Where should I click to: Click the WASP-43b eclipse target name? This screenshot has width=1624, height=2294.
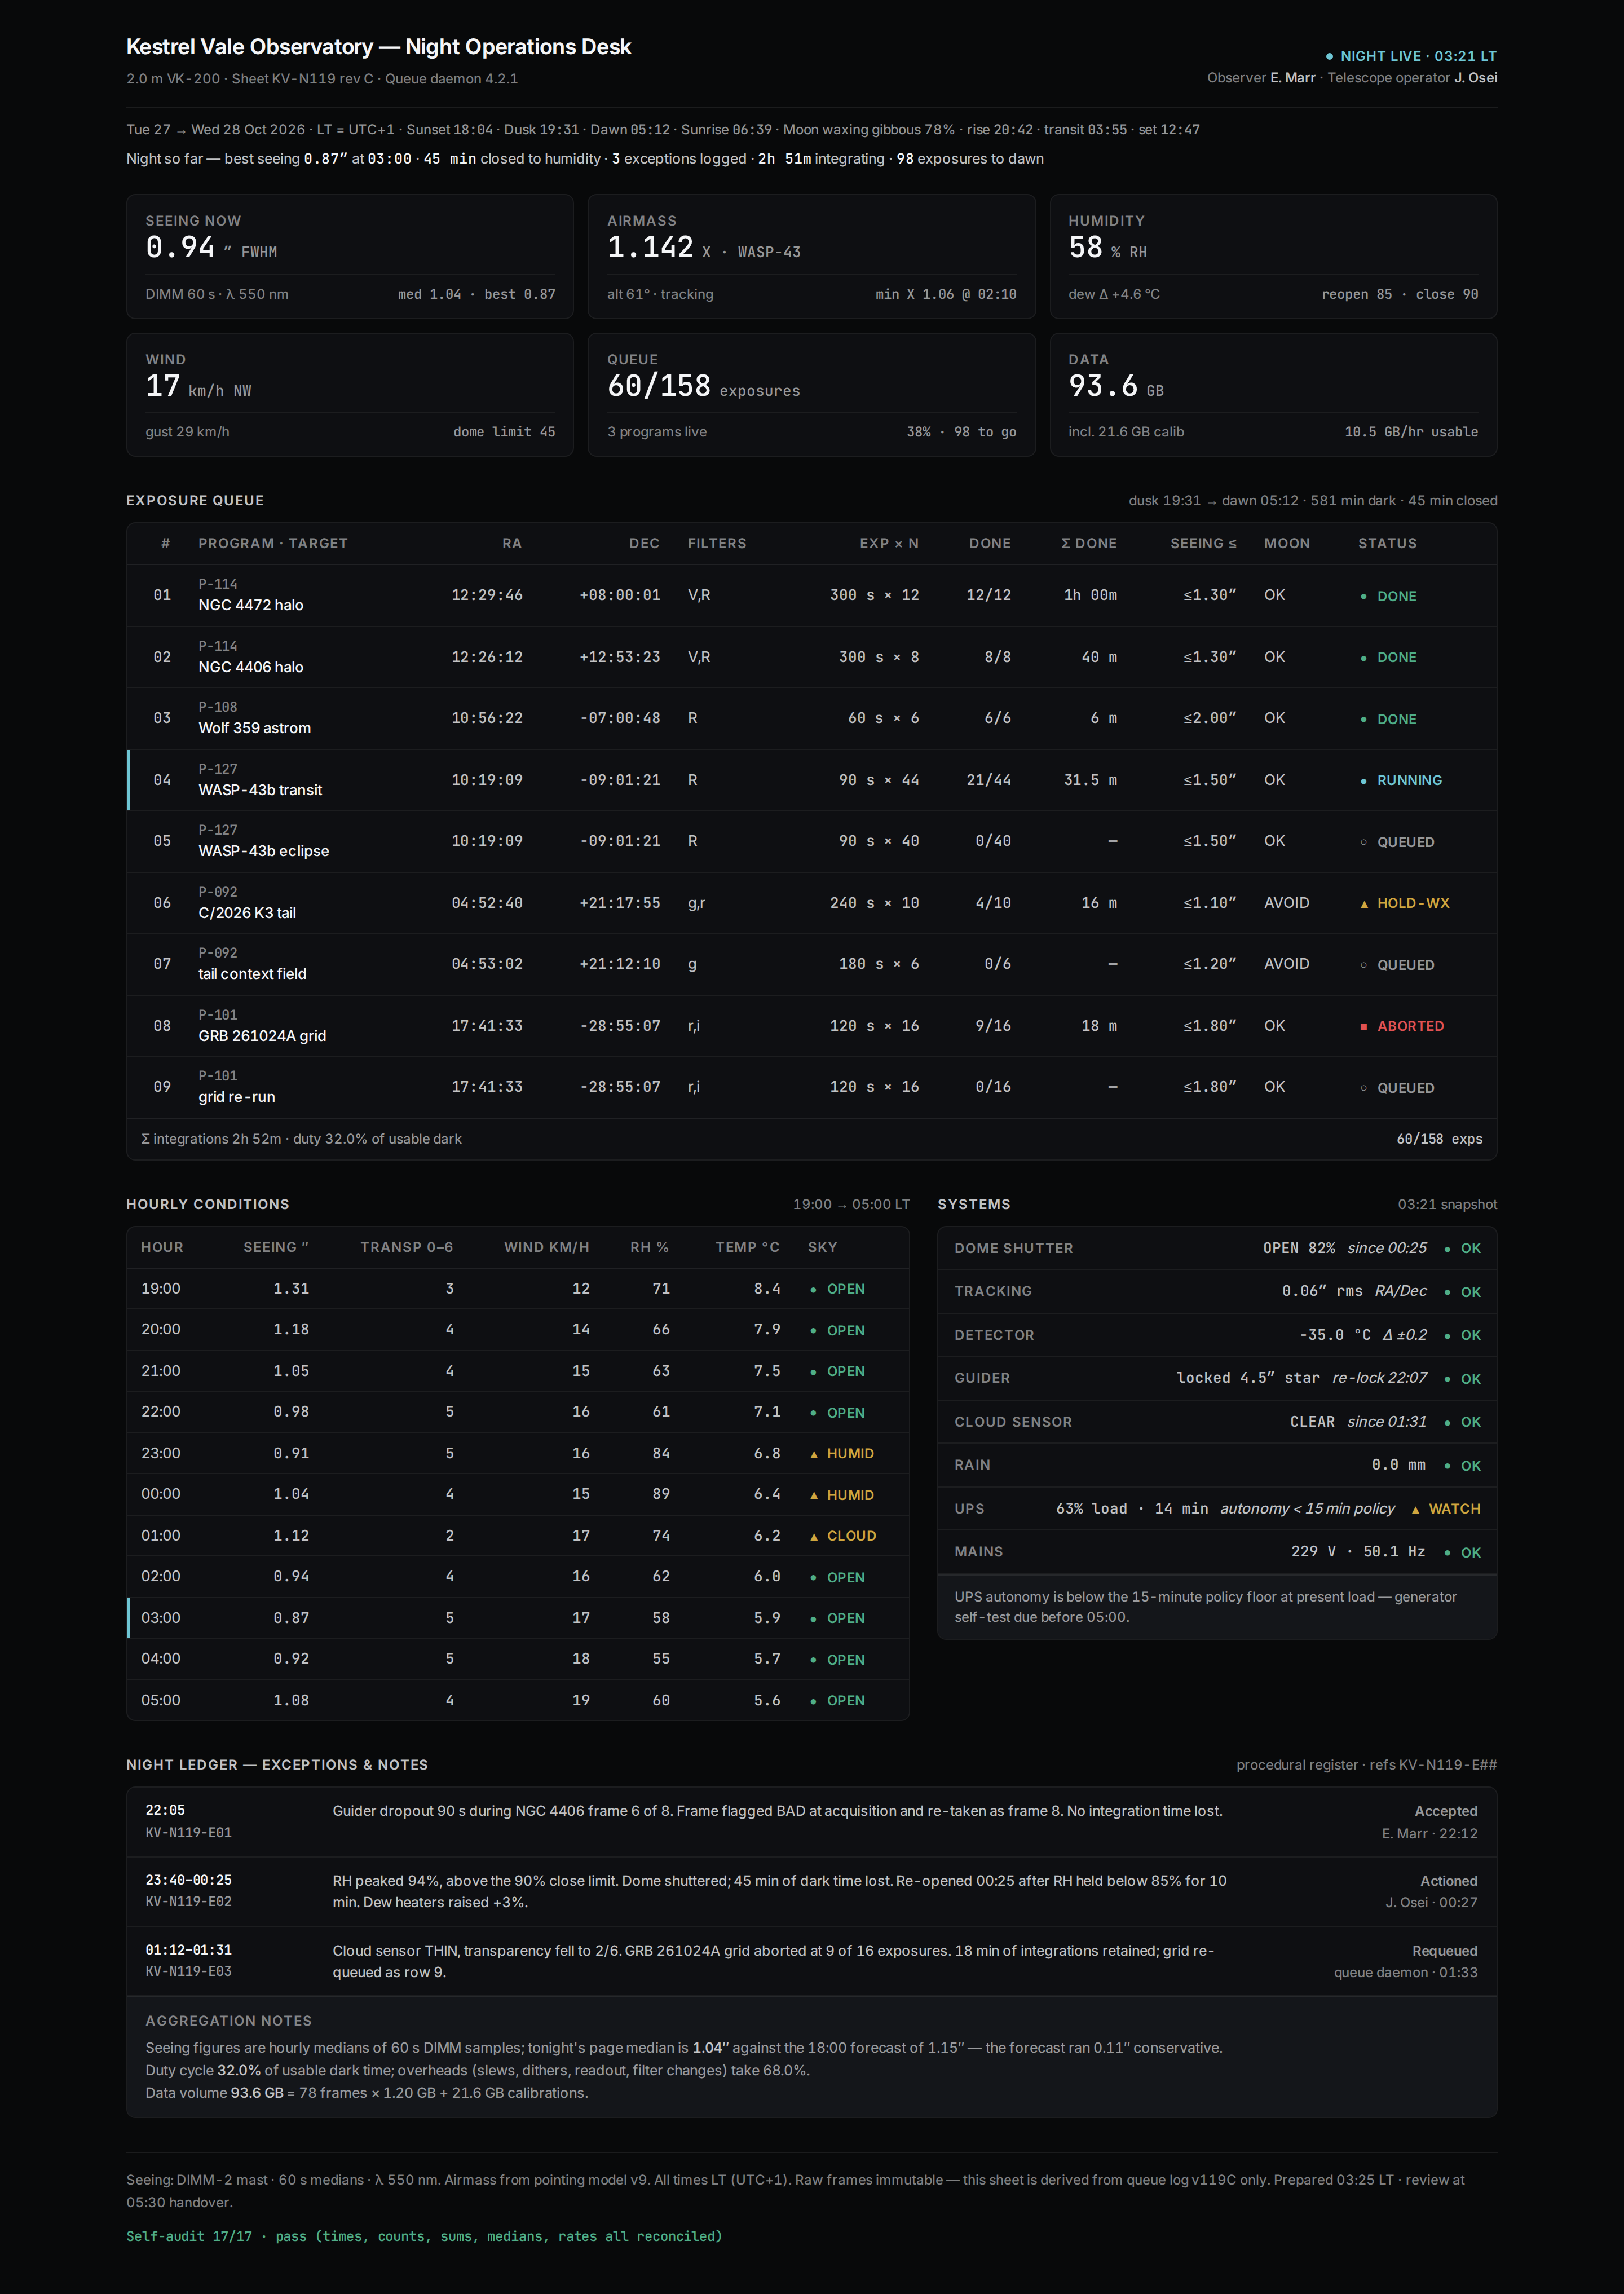coord(264,851)
